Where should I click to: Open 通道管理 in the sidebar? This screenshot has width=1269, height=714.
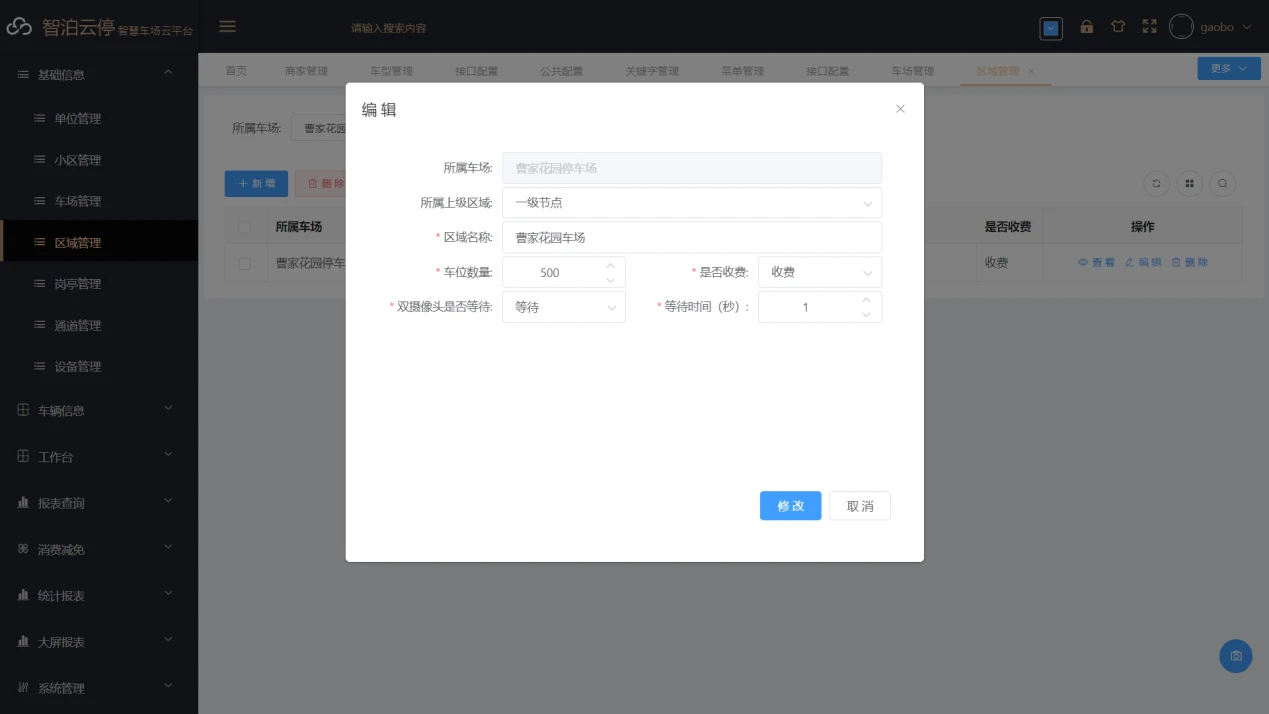[99, 325]
